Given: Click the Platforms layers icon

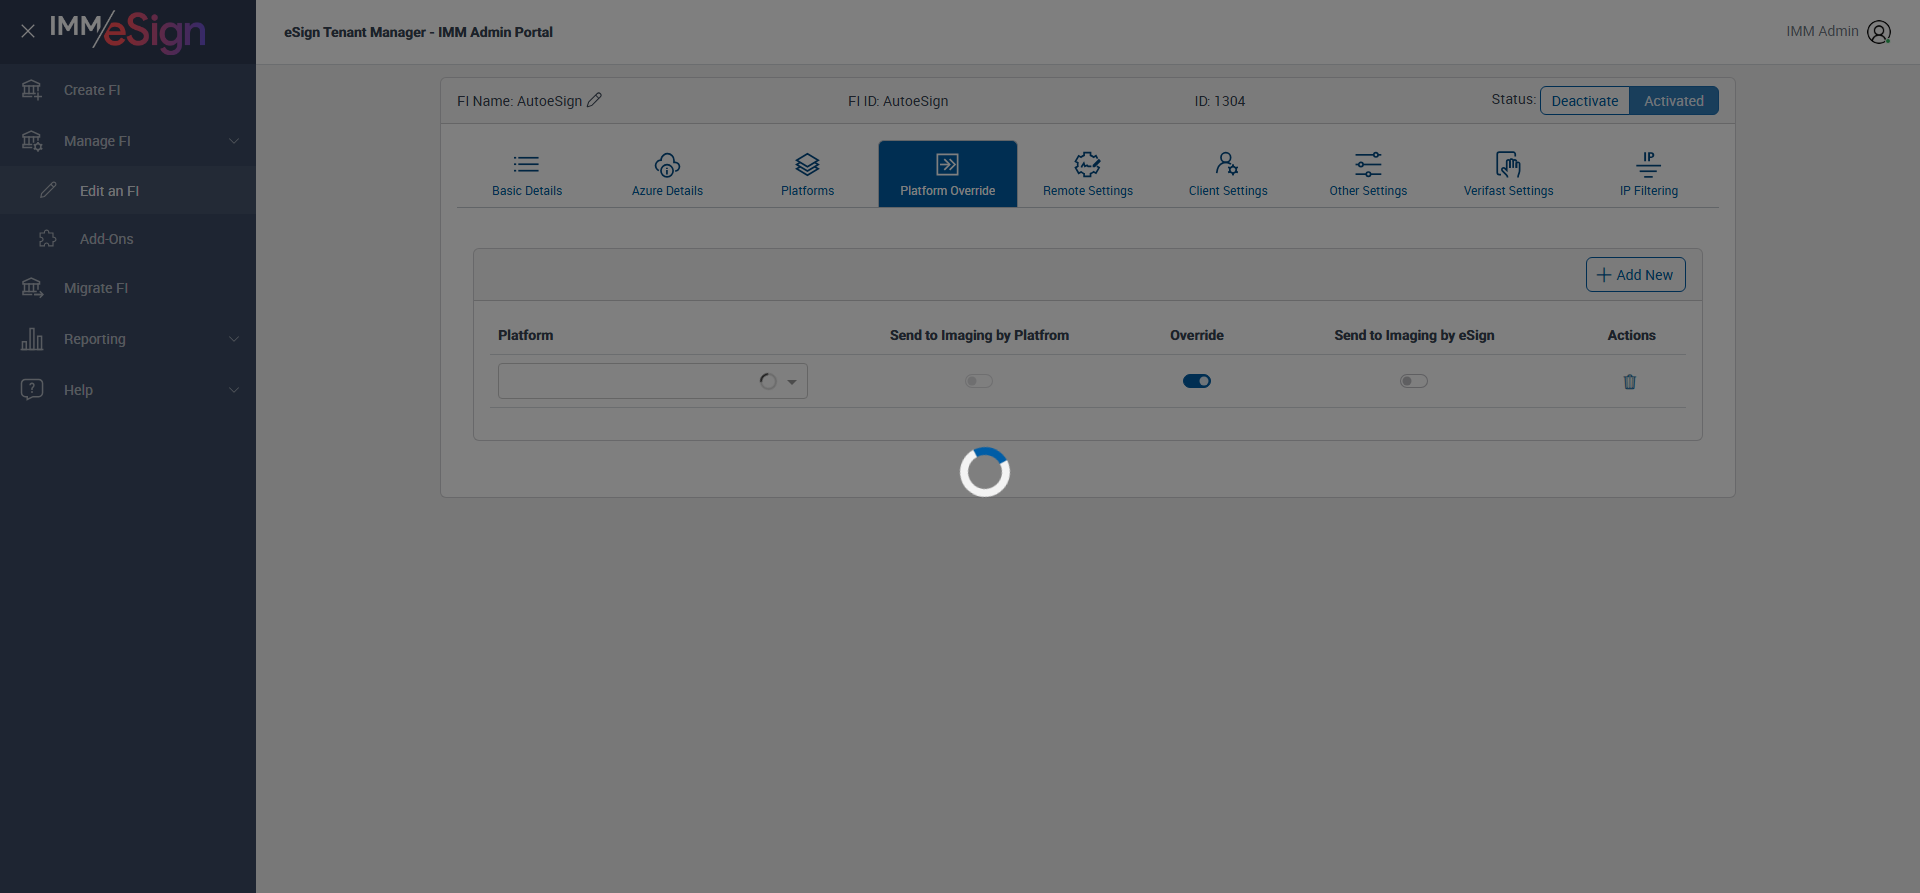Looking at the screenshot, I should pyautogui.click(x=807, y=164).
